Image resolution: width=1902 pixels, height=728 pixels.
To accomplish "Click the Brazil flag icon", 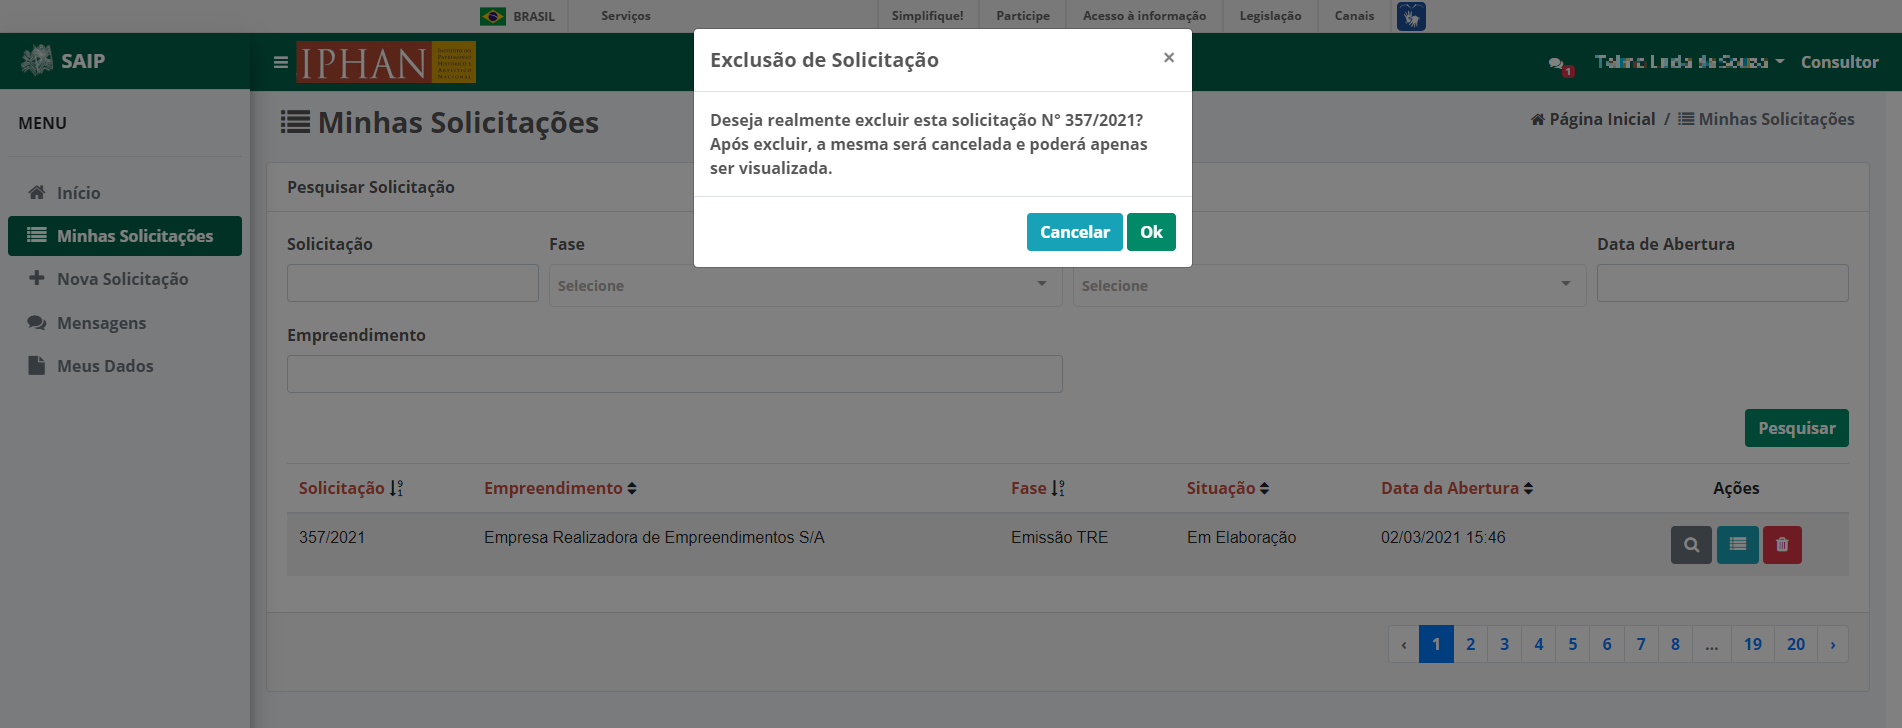I will [x=493, y=16].
